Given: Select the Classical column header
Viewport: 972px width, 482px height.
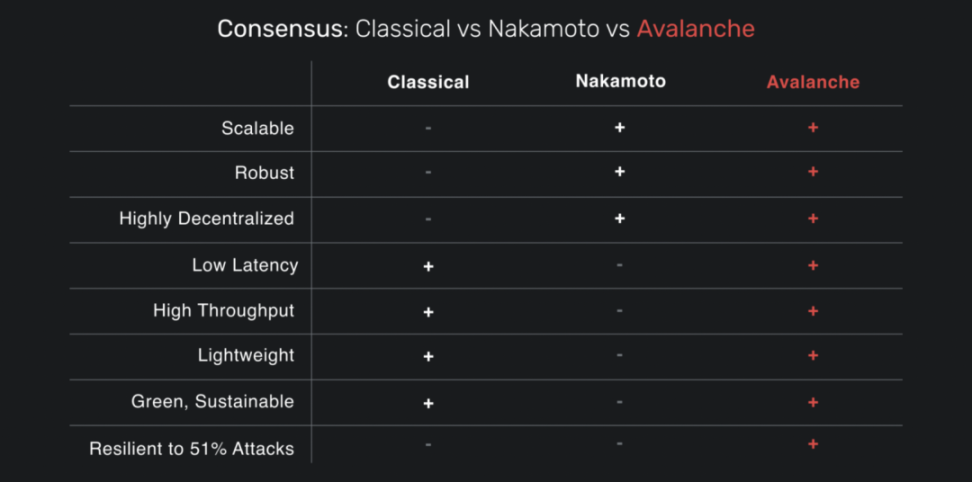Looking at the screenshot, I should pos(428,82).
